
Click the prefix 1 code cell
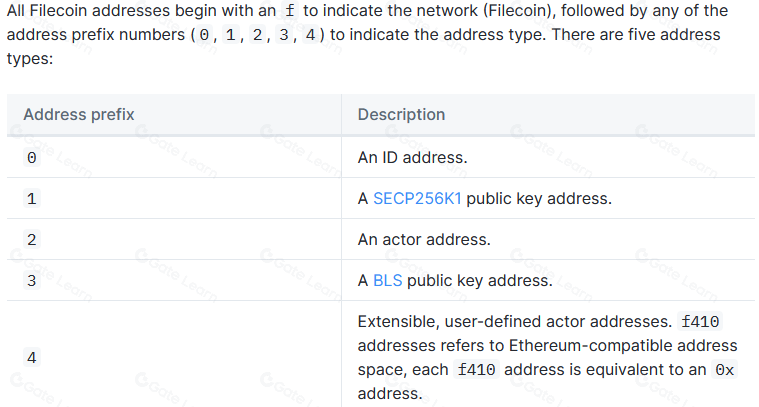coord(31,199)
